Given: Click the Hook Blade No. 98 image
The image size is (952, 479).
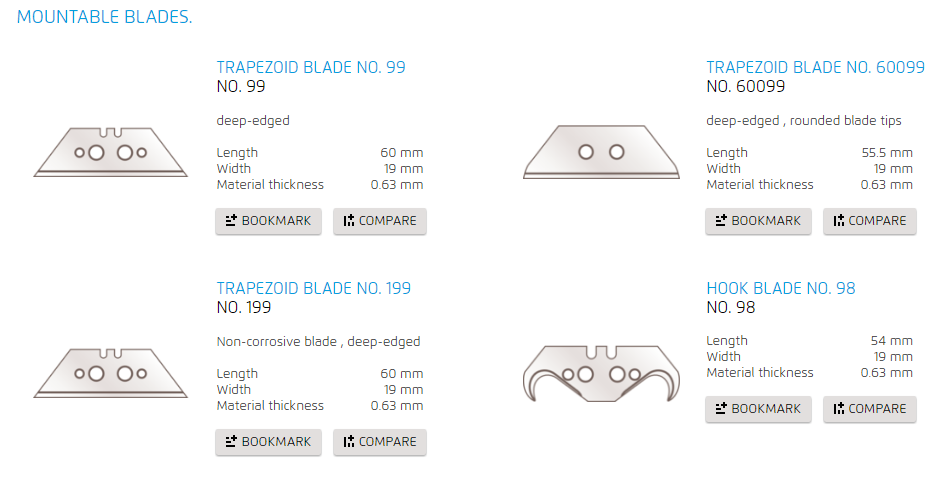Looking at the screenshot, I should [x=601, y=373].
